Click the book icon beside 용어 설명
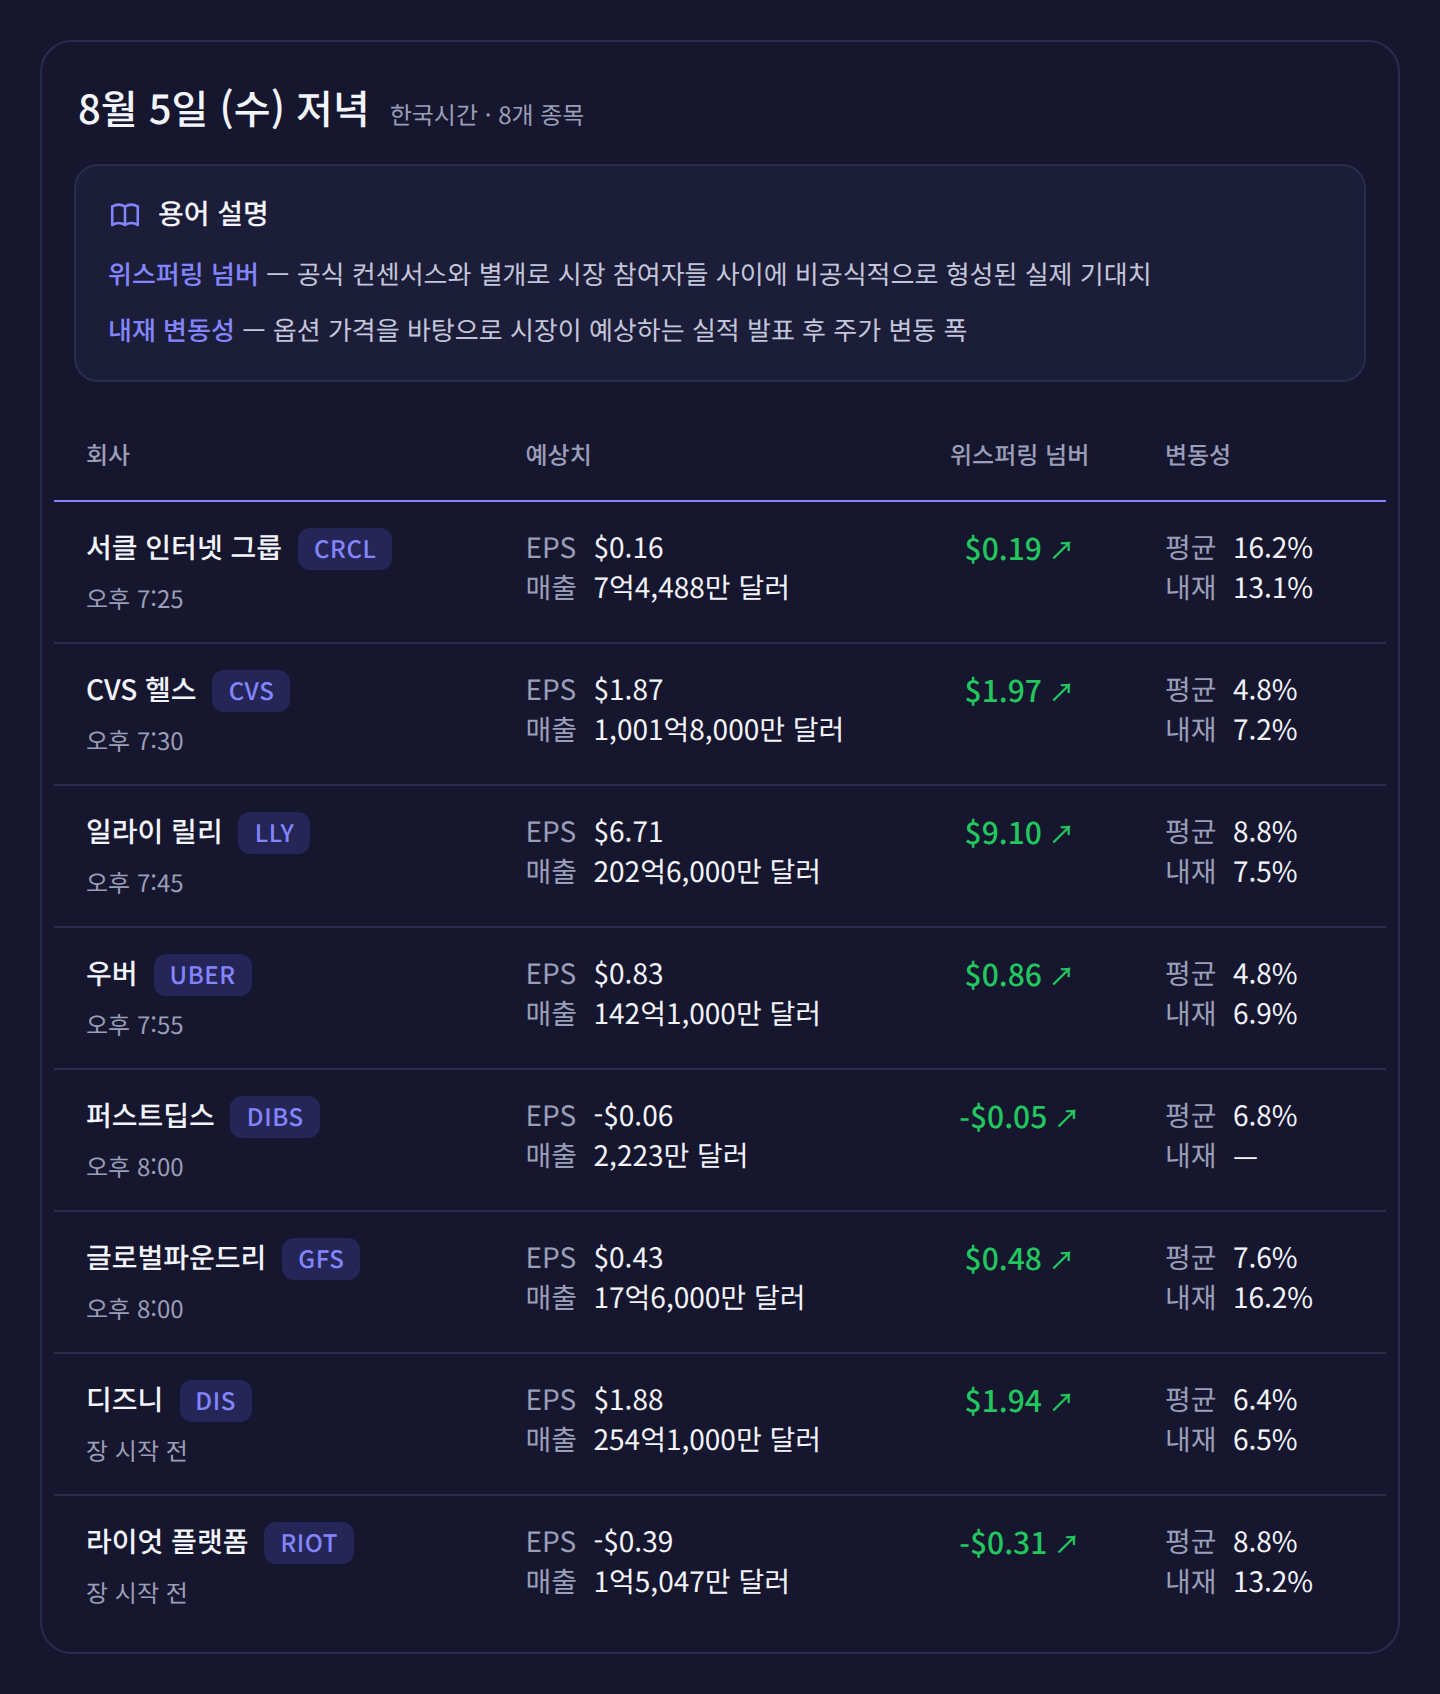 point(125,214)
